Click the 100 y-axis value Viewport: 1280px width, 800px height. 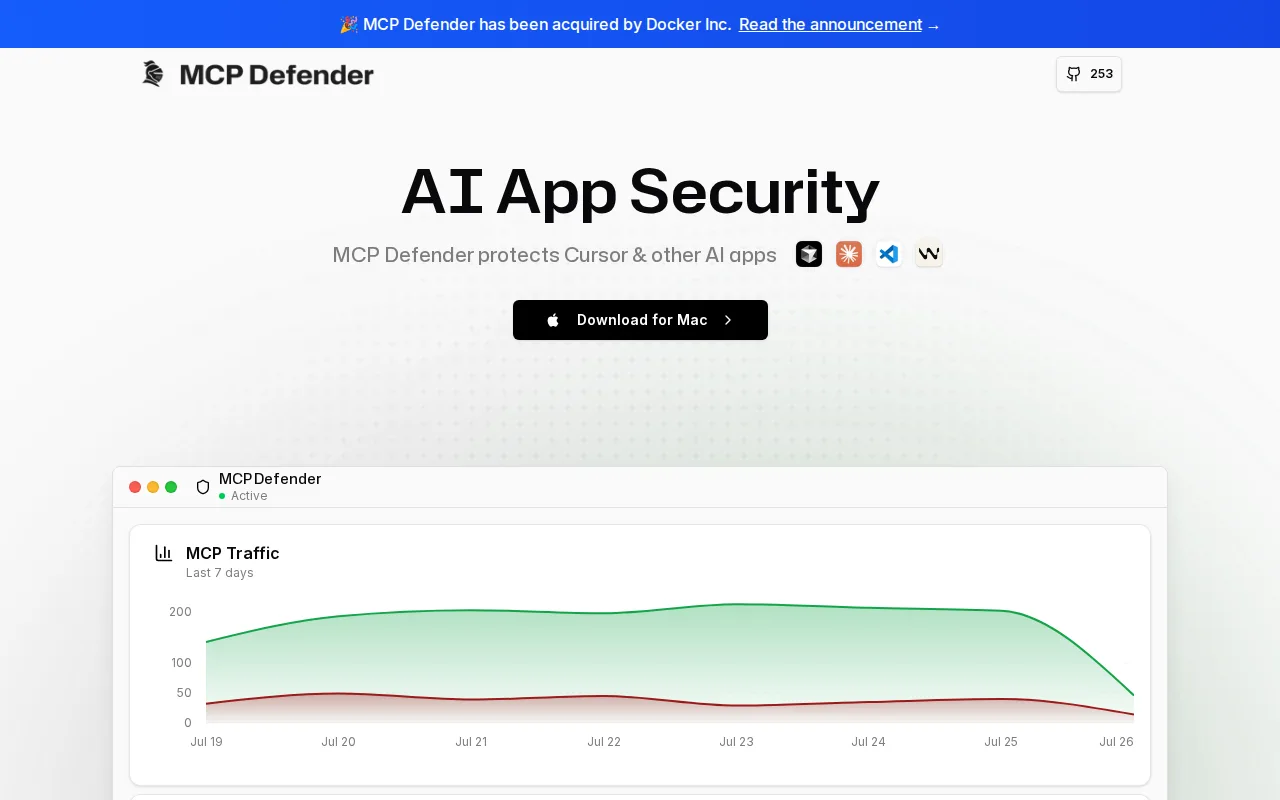pyautogui.click(x=181, y=663)
